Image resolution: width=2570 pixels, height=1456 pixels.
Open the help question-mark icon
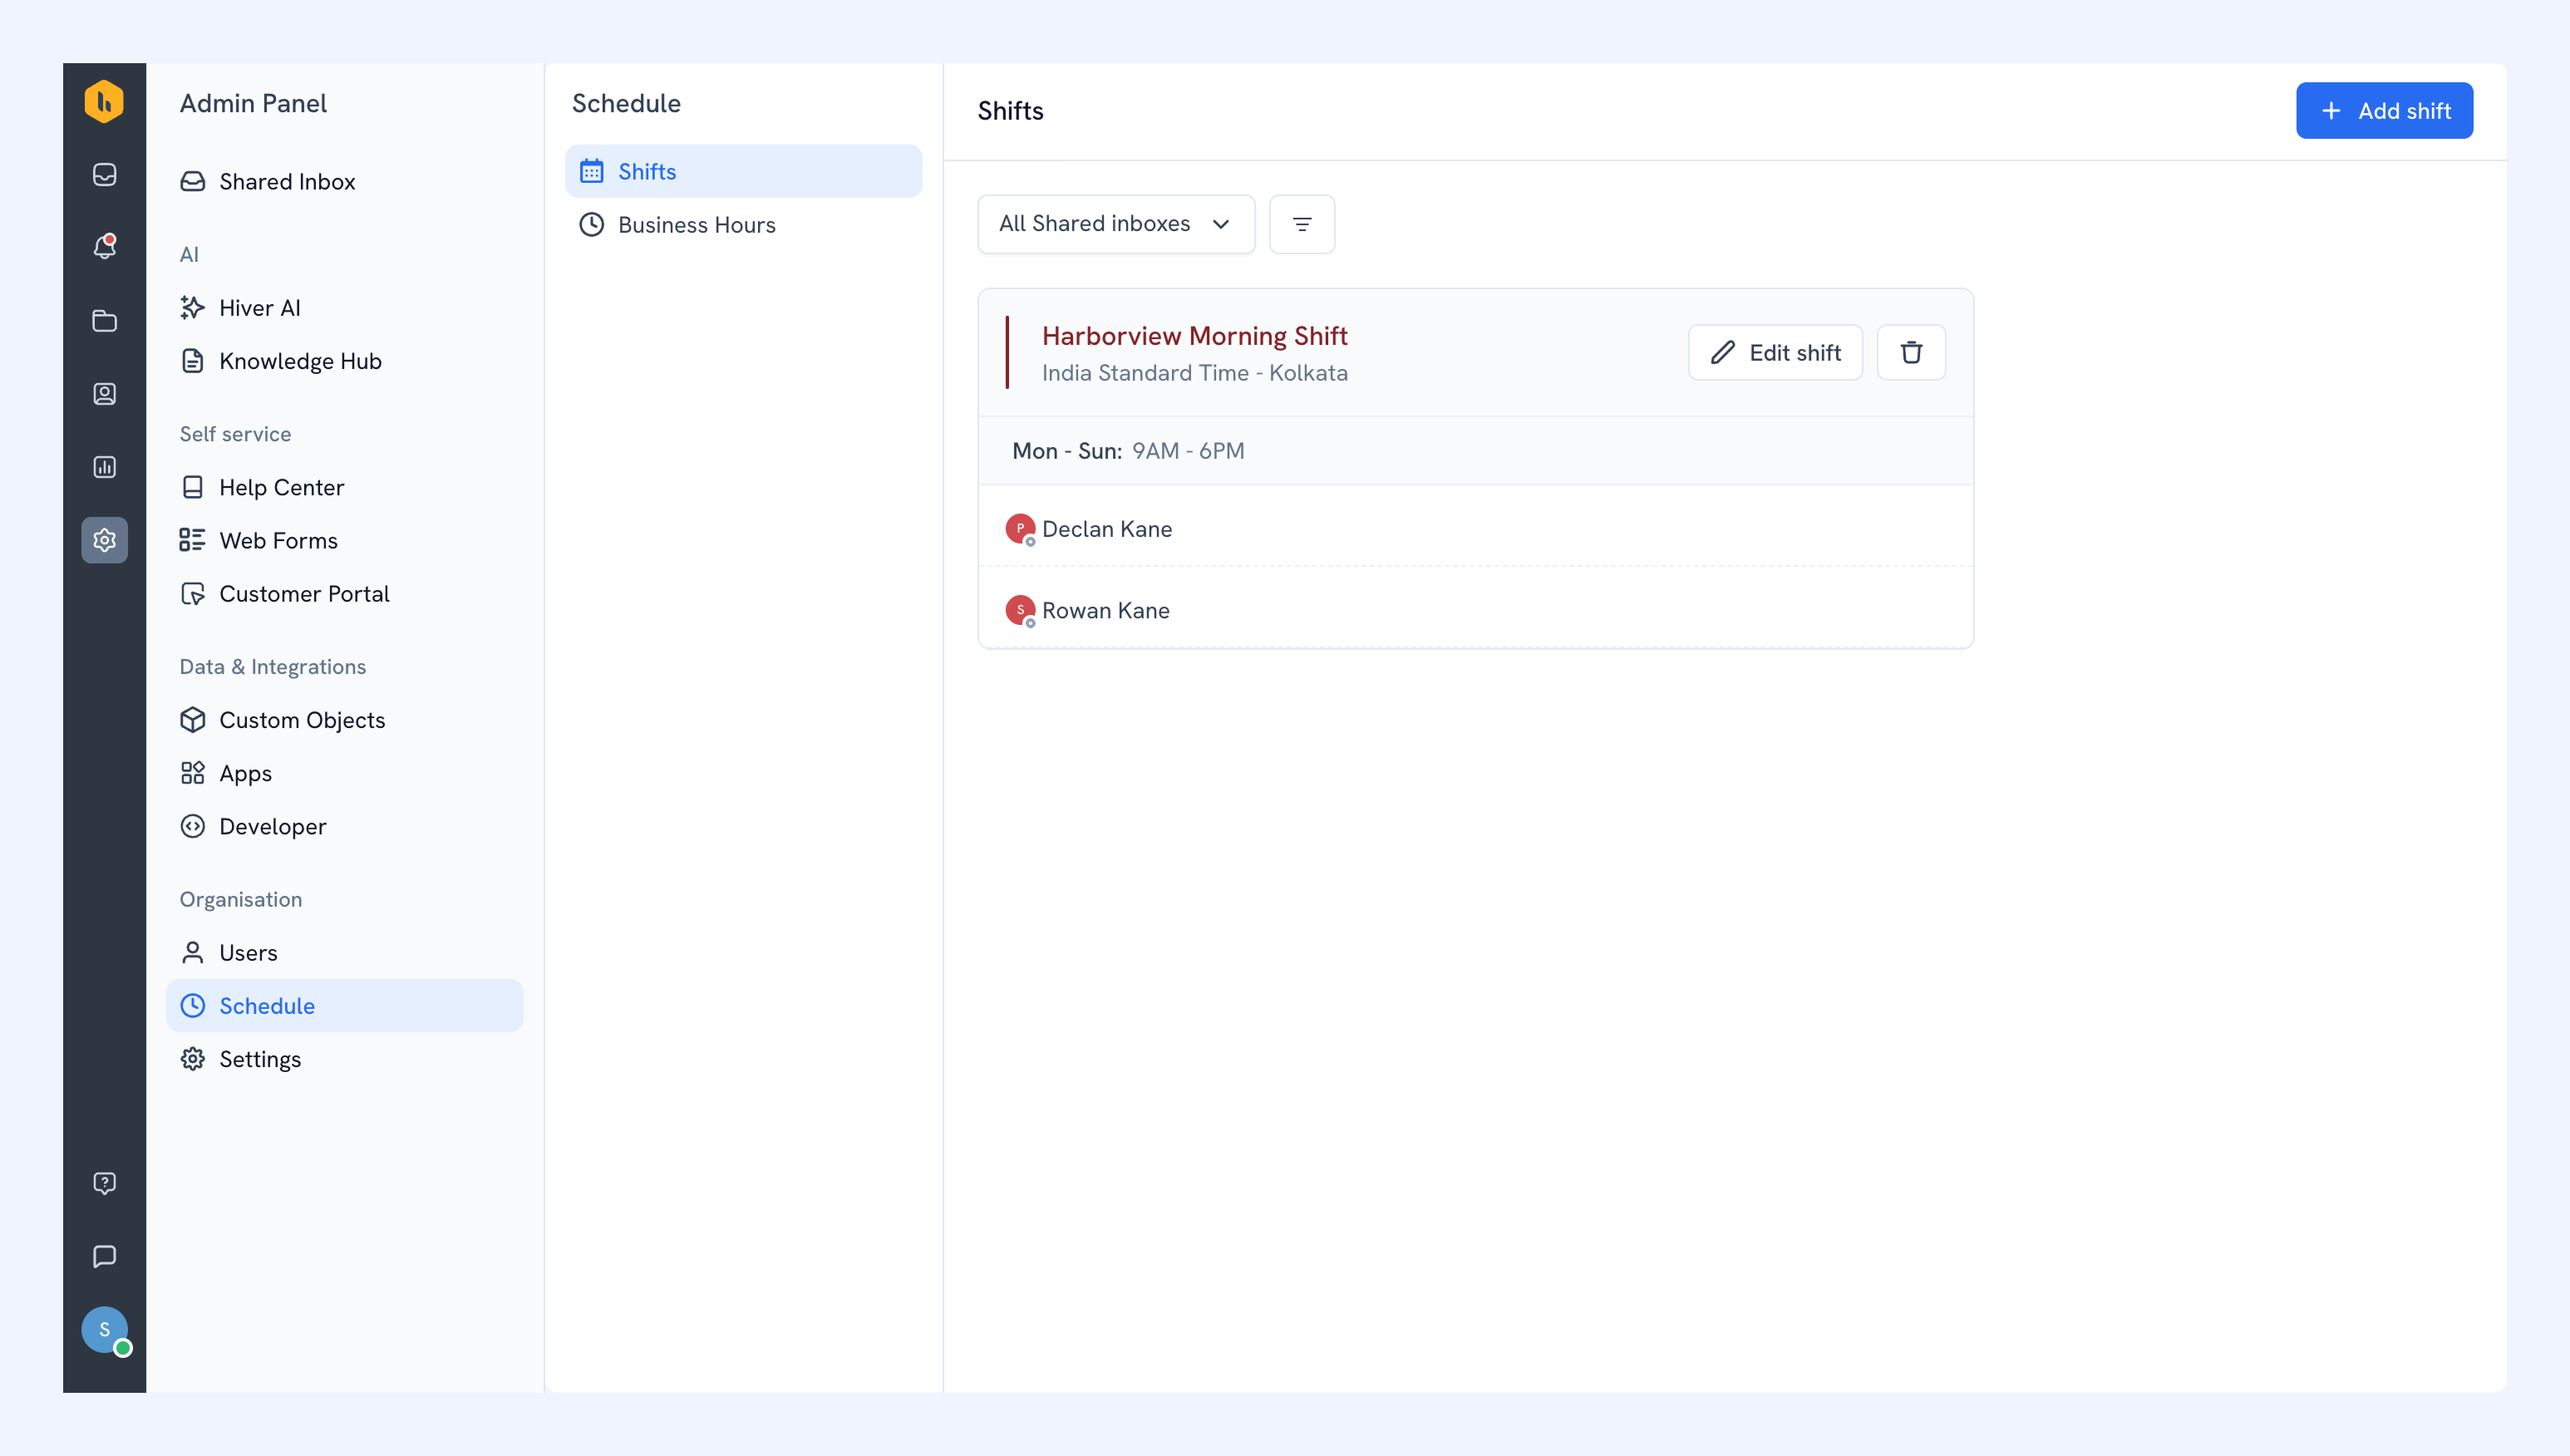[104, 1183]
